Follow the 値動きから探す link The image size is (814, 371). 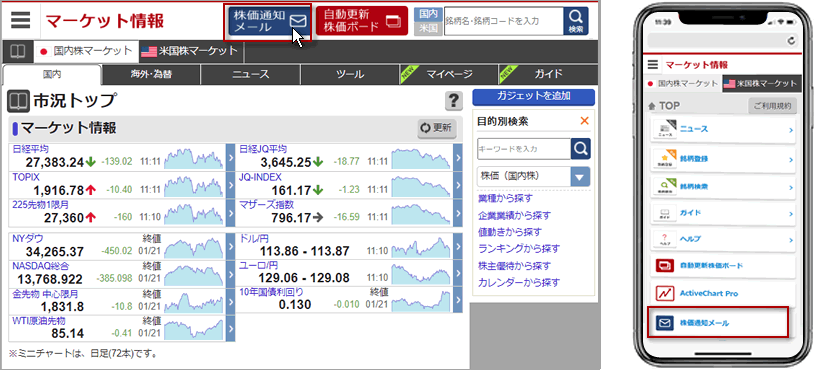[x=510, y=232]
